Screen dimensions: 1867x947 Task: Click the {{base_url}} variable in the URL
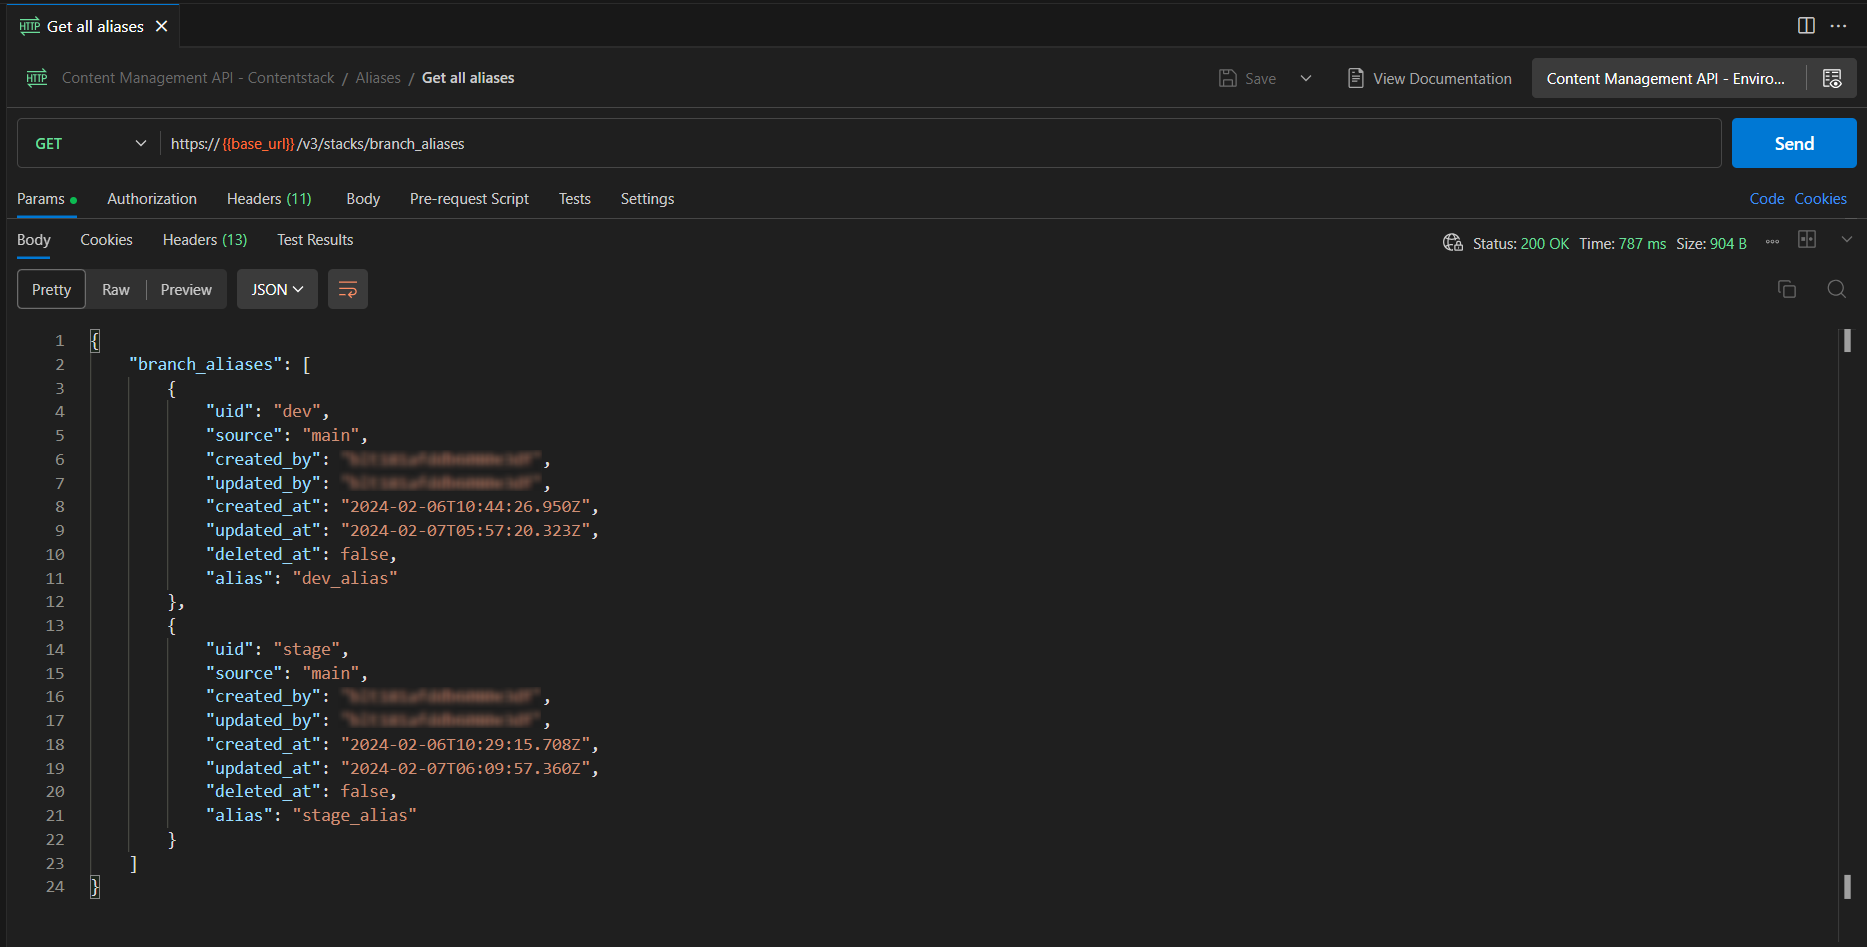click(259, 144)
